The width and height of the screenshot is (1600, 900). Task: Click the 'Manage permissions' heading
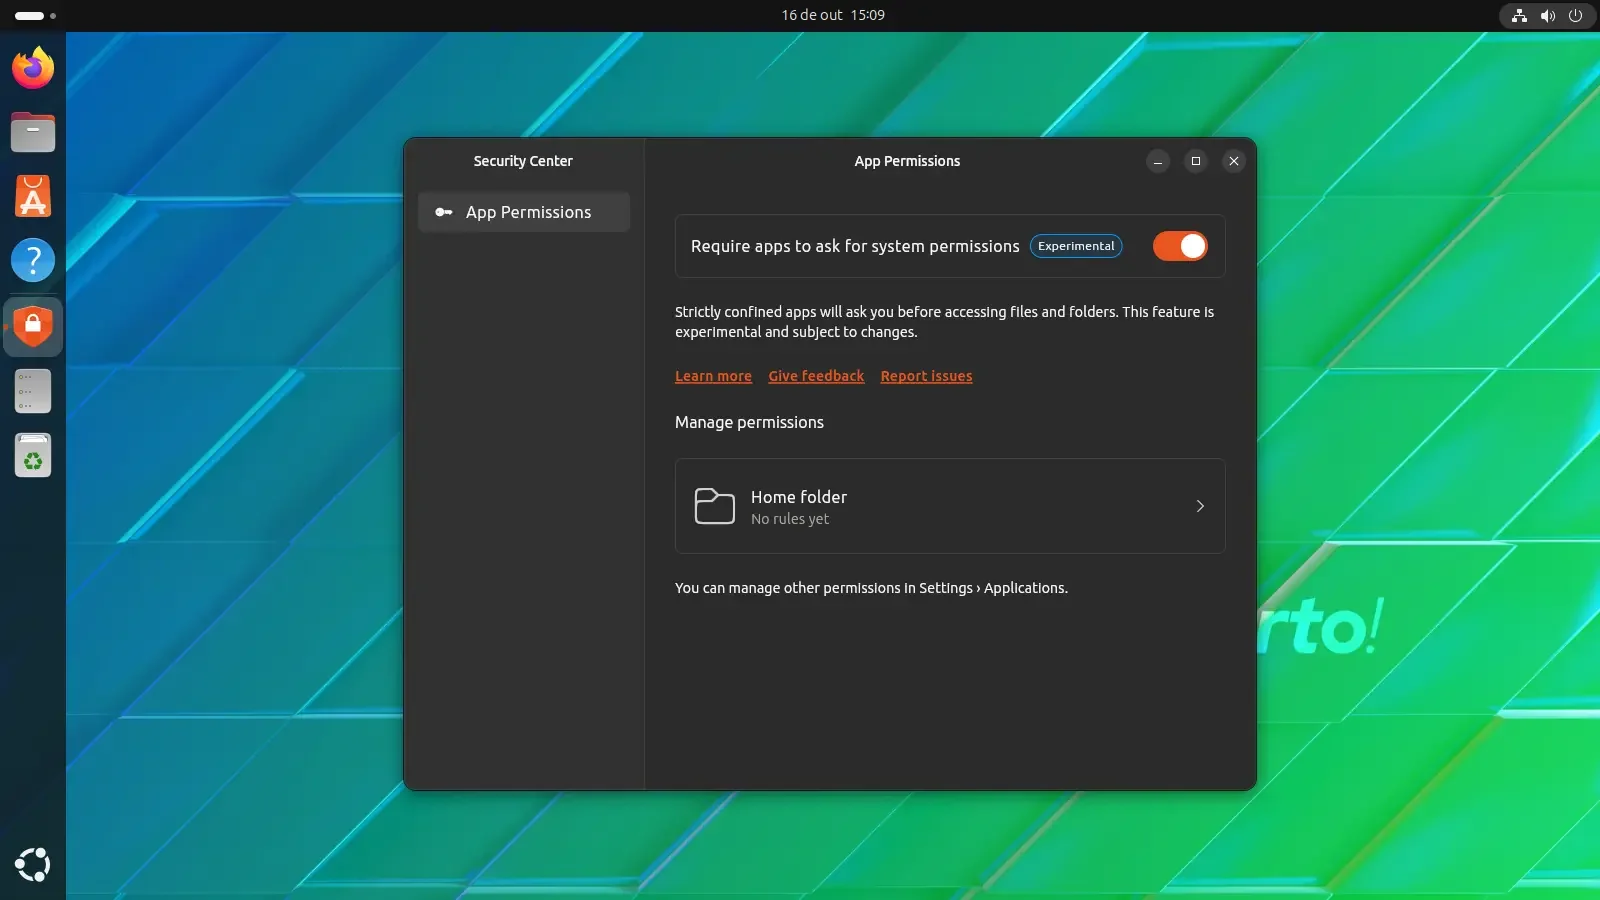click(x=749, y=422)
